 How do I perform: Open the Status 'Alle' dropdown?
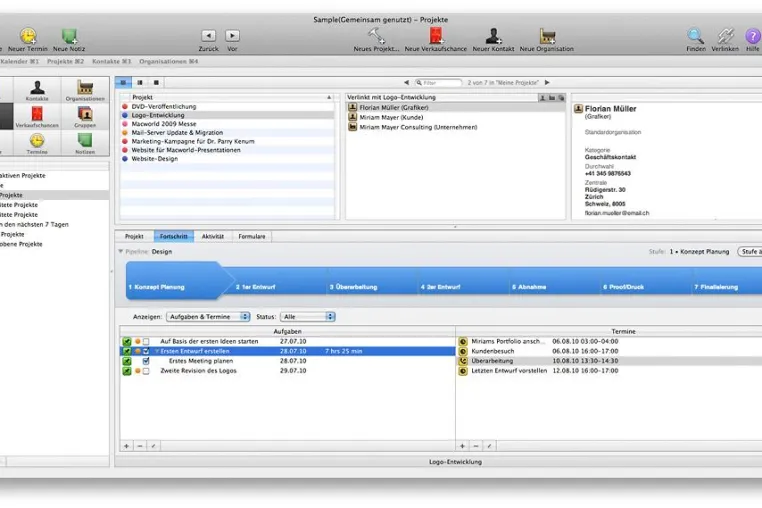click(x=308, y=316)
